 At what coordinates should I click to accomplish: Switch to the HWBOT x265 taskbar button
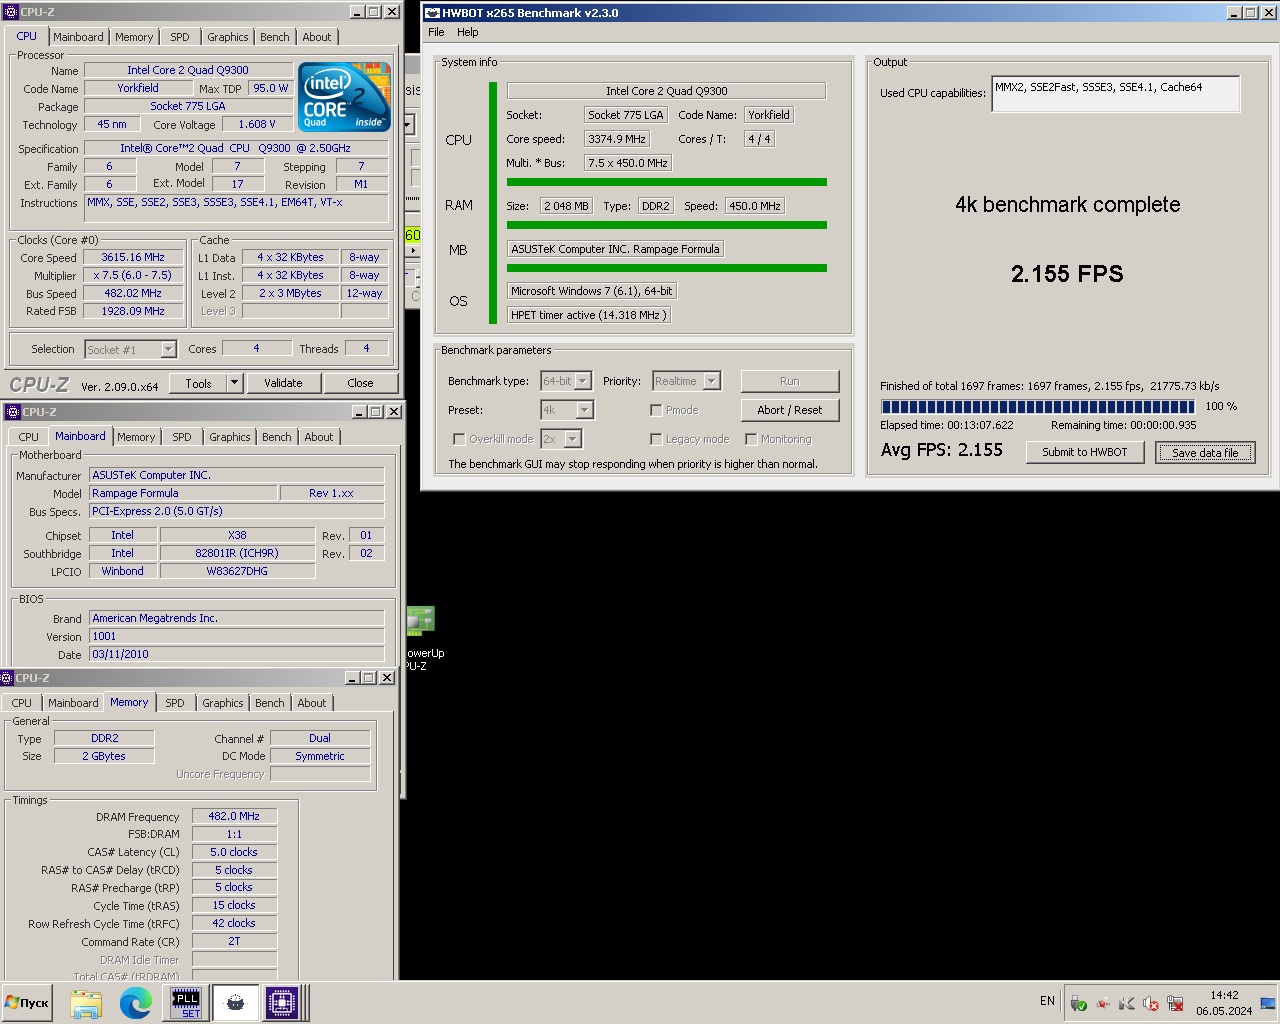click(235, 1002)
